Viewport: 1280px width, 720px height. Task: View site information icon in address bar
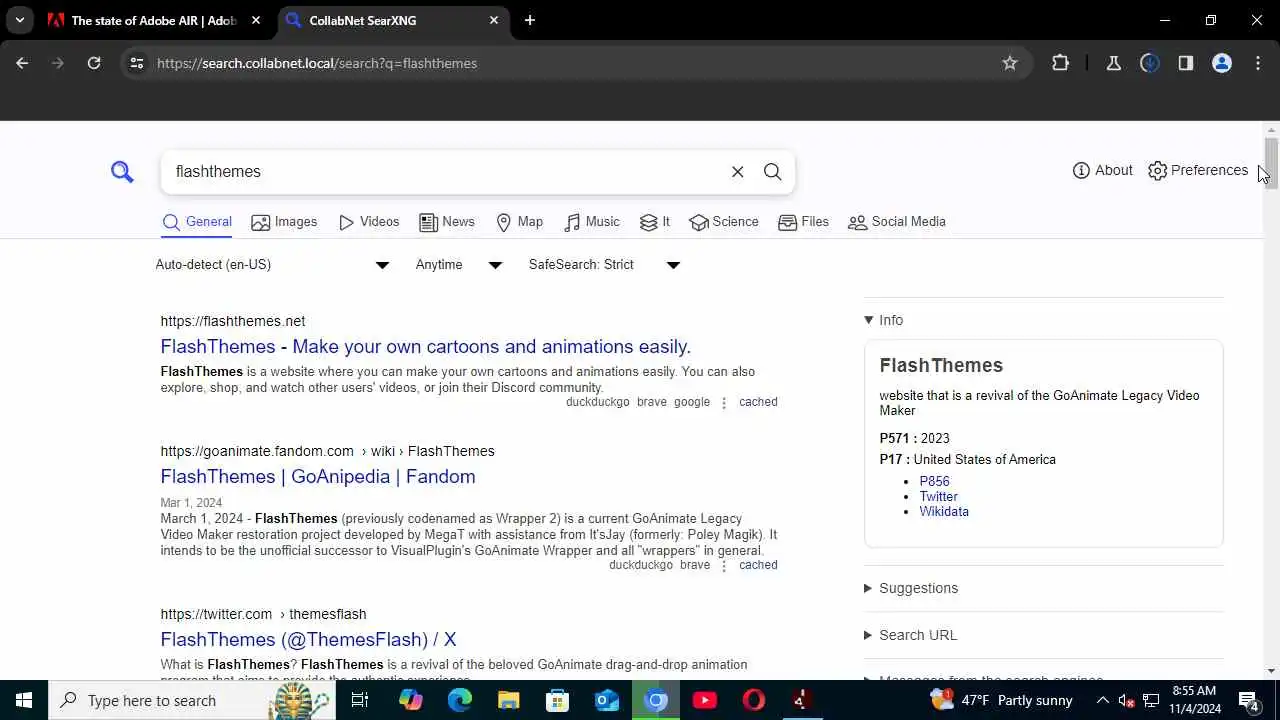(137, 63)
